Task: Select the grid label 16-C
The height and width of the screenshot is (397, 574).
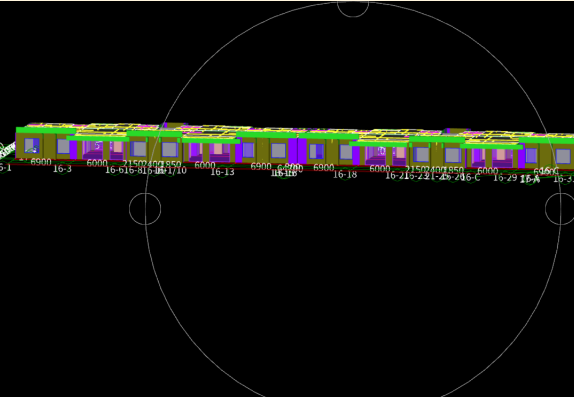Action: pyautogui.click(x=470, y=178)
